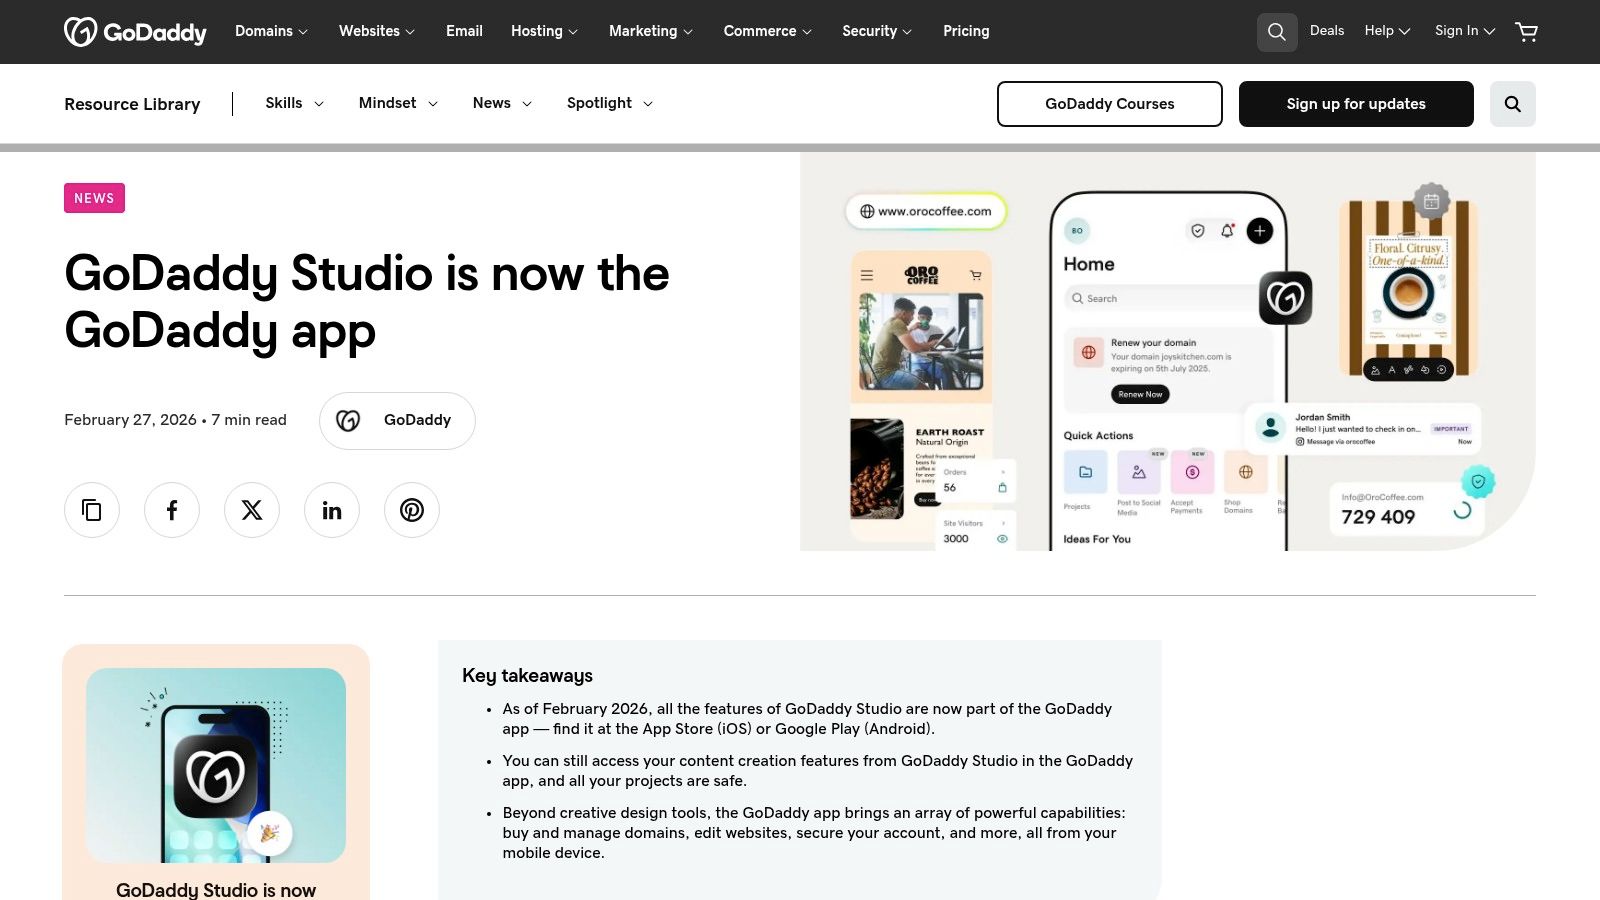Image resolution: width=1600 pixels, height=900 pixels.
Task: Open the hero image of GoDaddy app
Action: pos(1168,351)
